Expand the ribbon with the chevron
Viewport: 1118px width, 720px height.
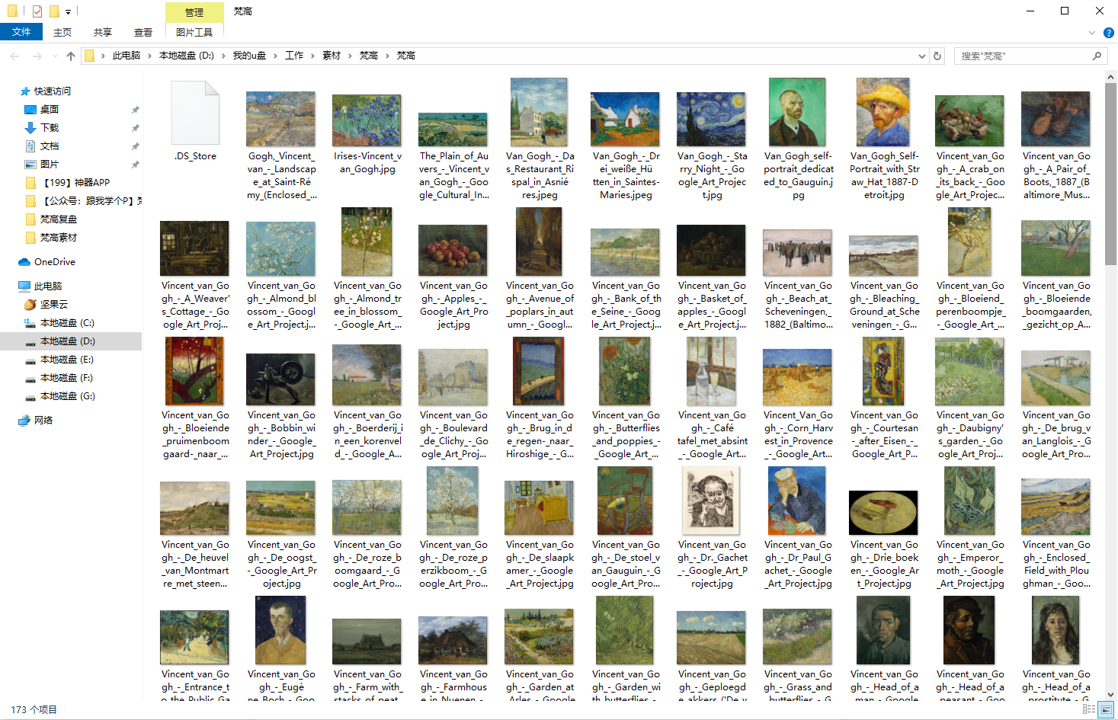pos(1092,33)
